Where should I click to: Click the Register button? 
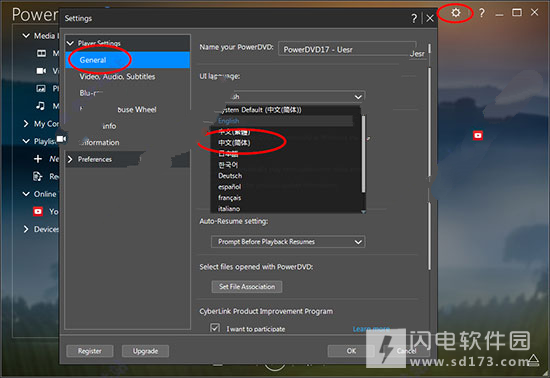coord(90,351)
